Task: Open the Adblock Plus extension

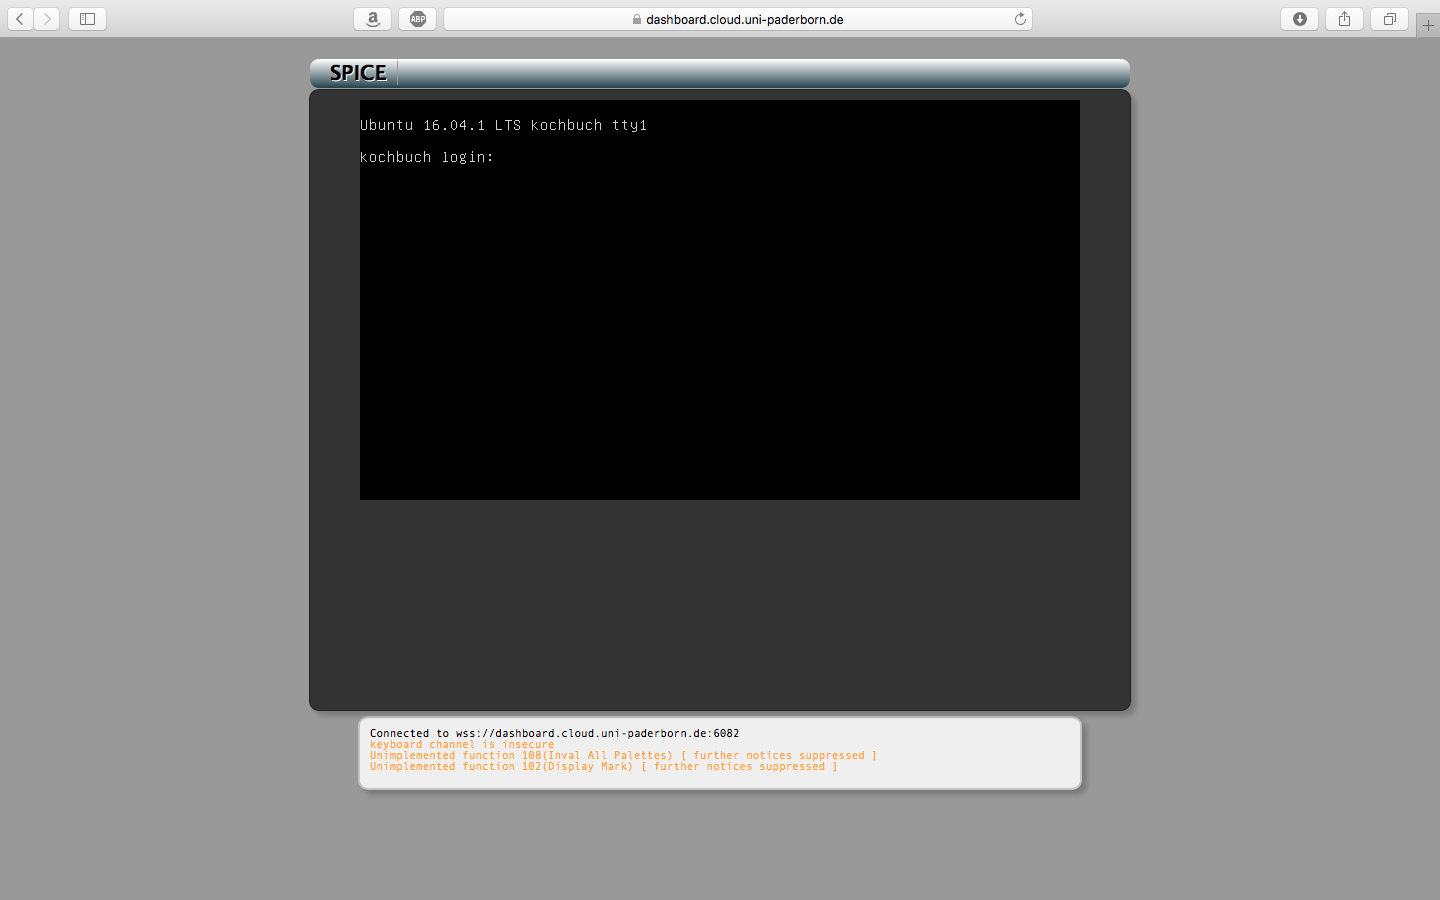Action: (x=417, y=19)
